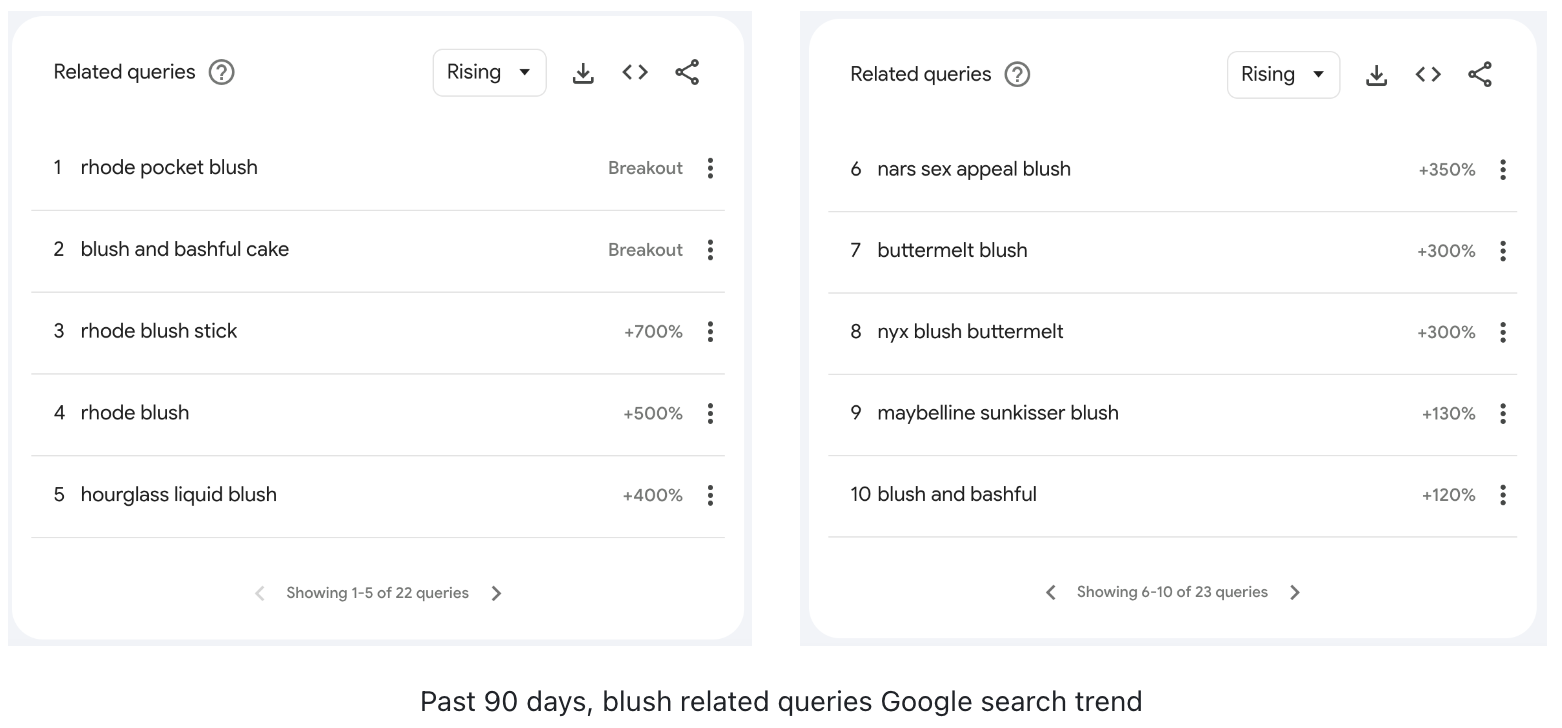The height and width of the screenshot is (728, 1562).
Task: Open the buttermelt blush query
Action: pyautogui.click(x=952, y=250)
